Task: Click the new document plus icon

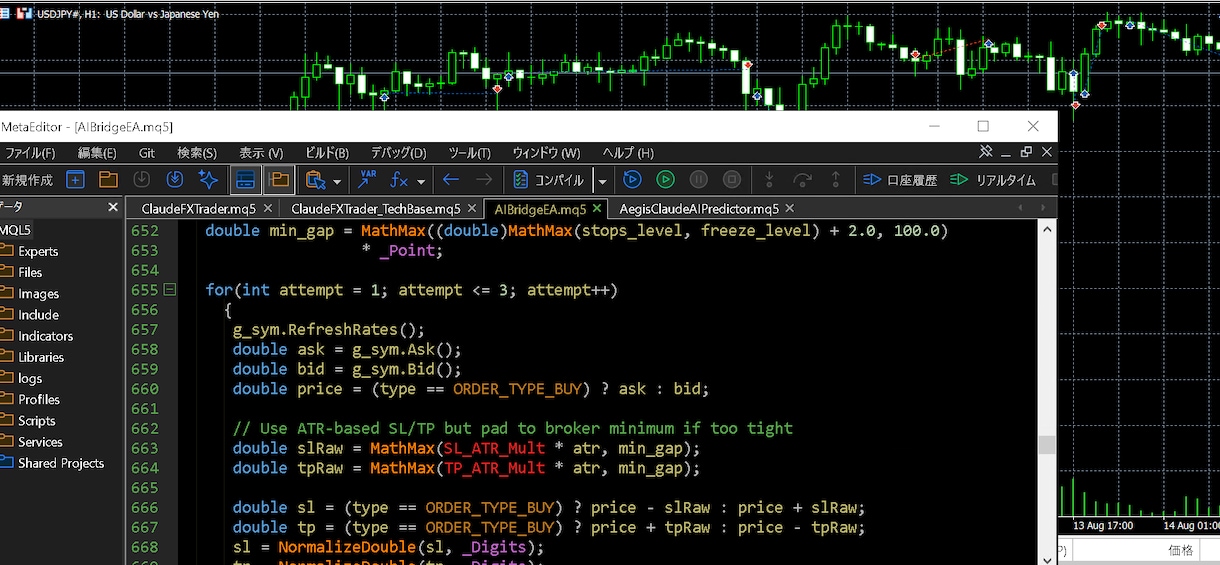Action: click(75, 180)
